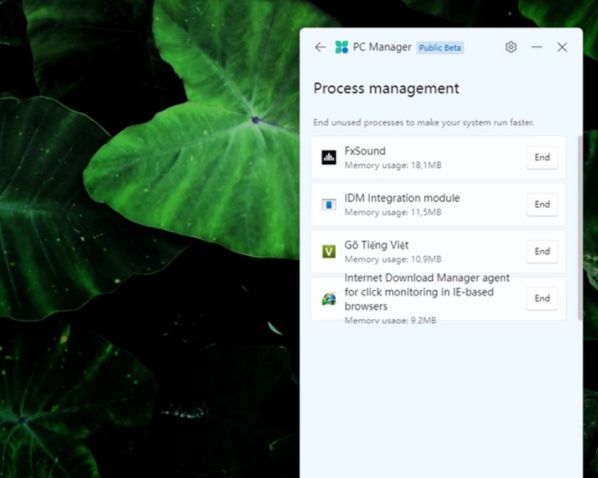Viewport: 598px width, 478px height.
Task: Click the PC Manager logo icon
Action: [341, 47]
